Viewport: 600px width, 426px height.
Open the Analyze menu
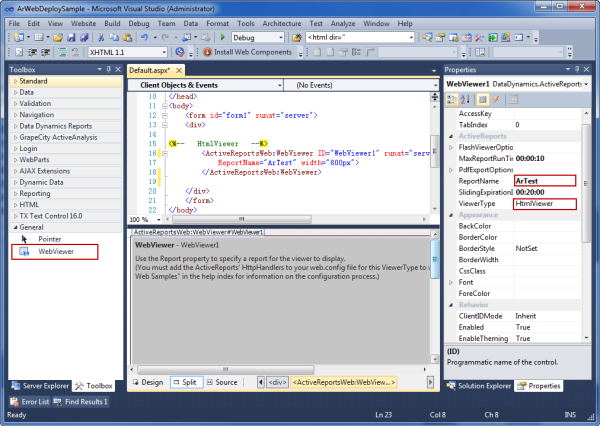(343, 23)
